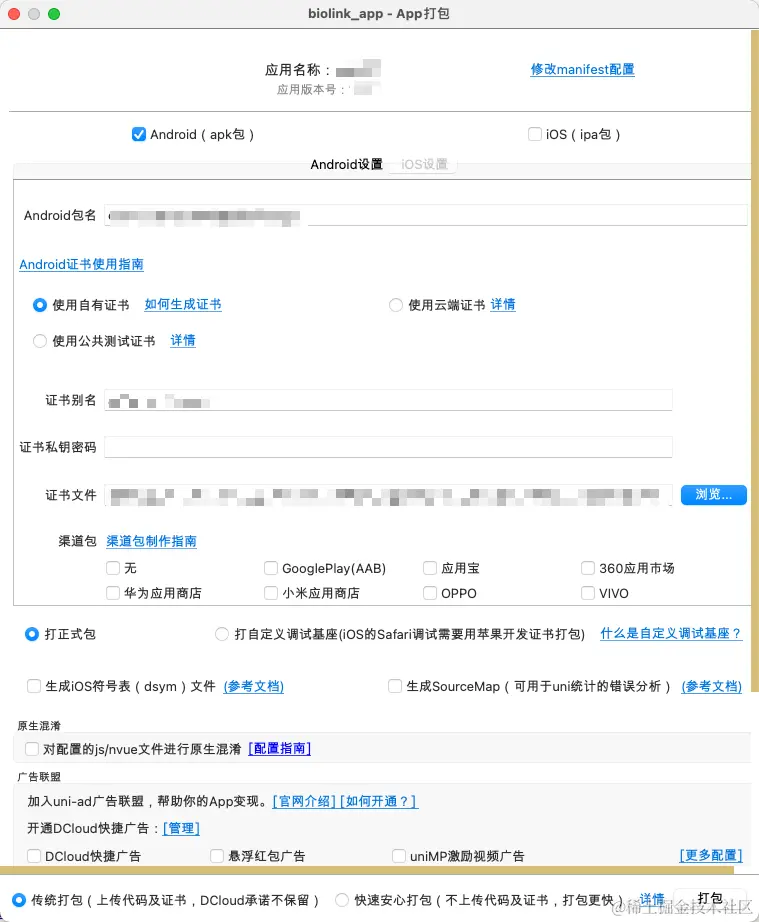Click the 打包 button
Image resolution: width=759 pixels, height=922 pixels.
coord(710,898)
